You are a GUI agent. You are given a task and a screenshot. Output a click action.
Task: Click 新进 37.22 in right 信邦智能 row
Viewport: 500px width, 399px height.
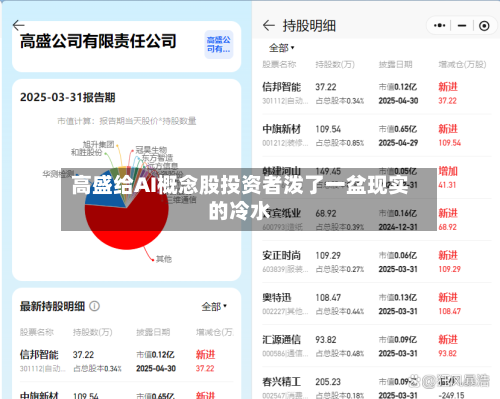point(448,94)
